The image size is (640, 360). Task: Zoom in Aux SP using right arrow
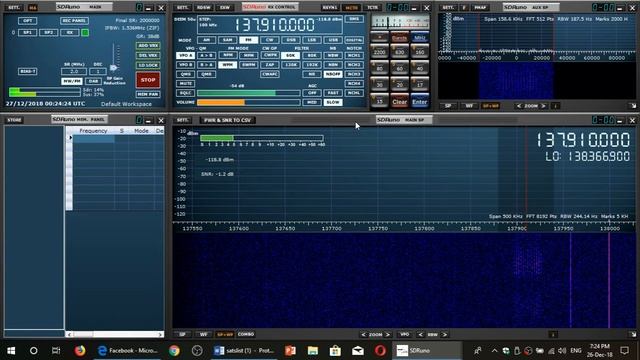543,106
